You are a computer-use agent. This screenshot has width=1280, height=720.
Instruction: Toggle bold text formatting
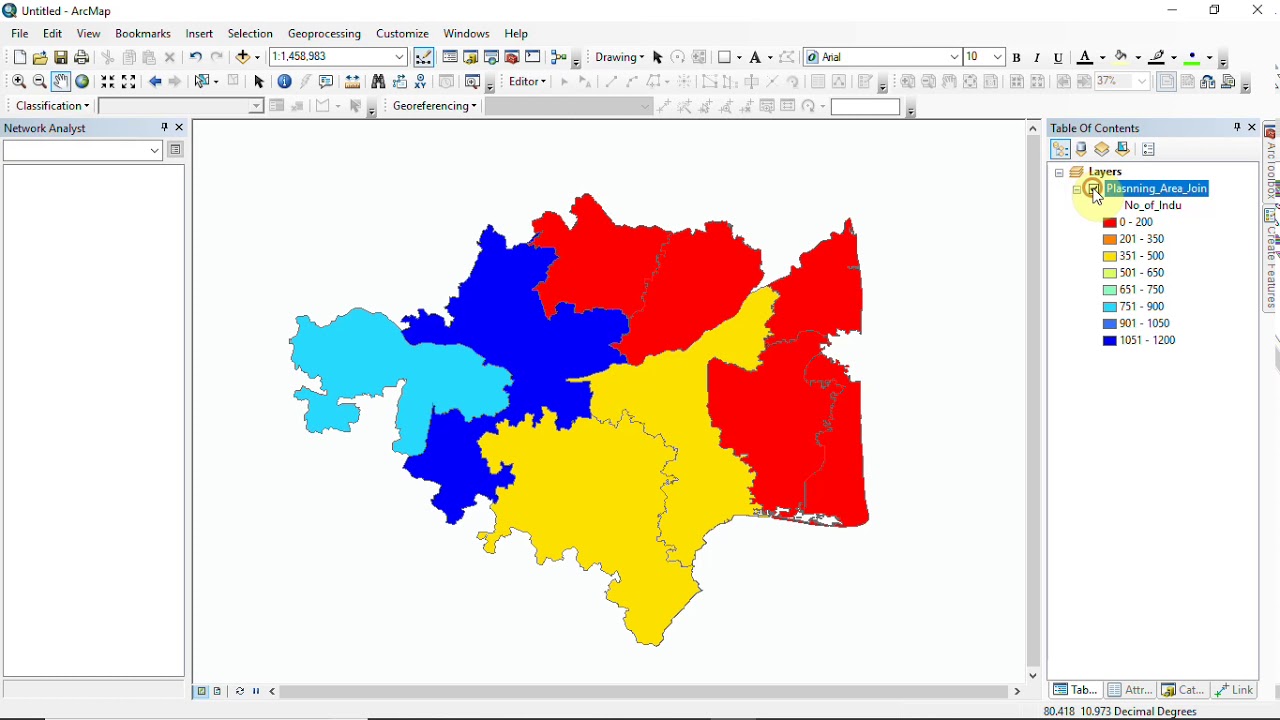pos(1017,58)
